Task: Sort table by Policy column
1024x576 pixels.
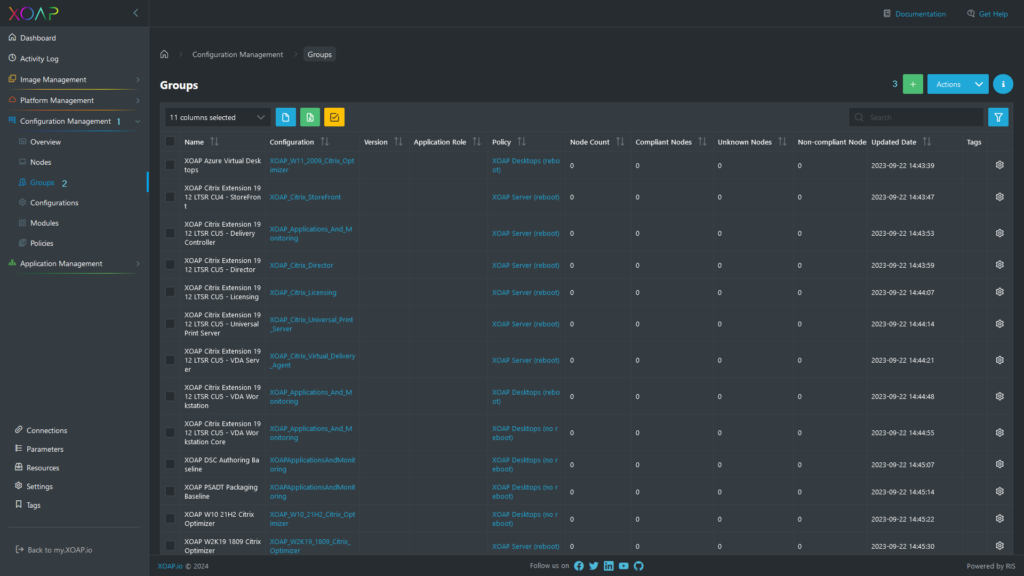Action: (x=521, y=142)
